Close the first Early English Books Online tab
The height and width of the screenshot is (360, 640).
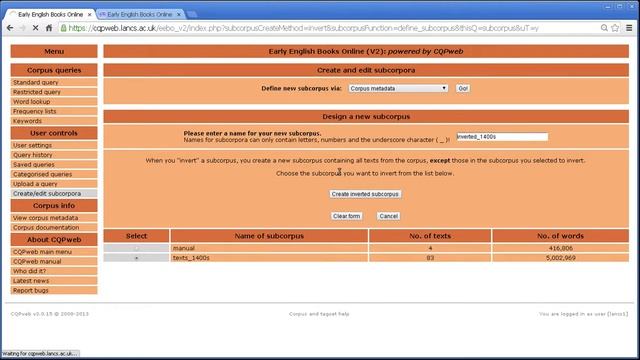pos(89,14)
